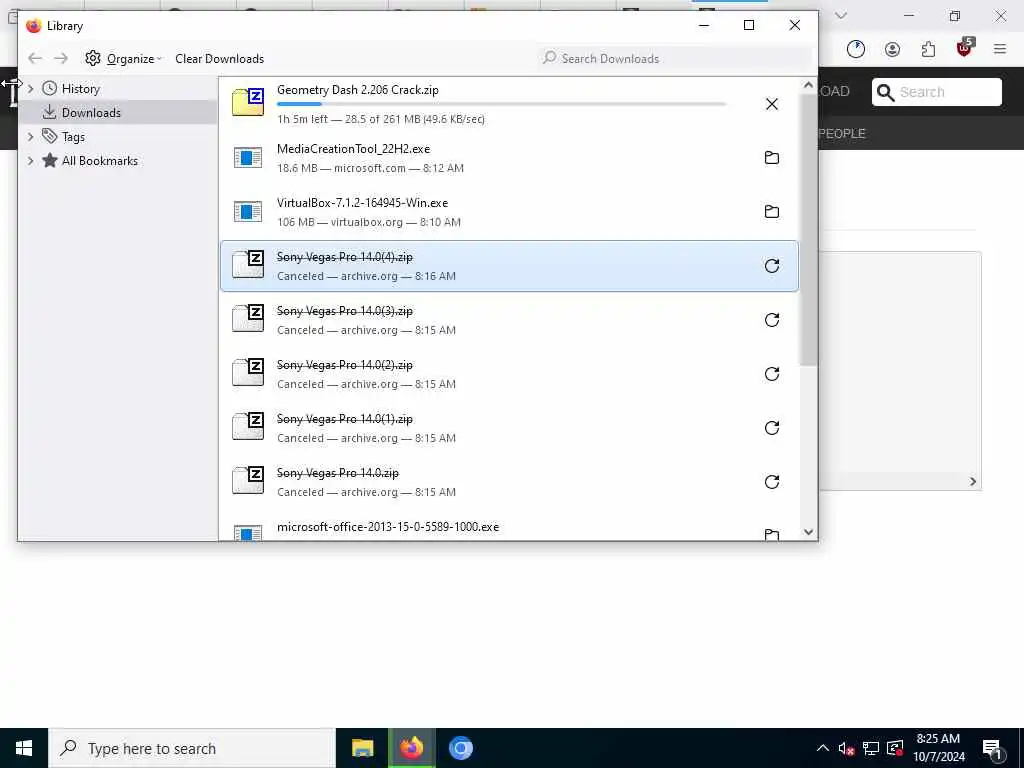1024x768 pixels.
Task: Retry download of Sony Vegas Pro 14.0(2).zip
Action: (771, 374)
